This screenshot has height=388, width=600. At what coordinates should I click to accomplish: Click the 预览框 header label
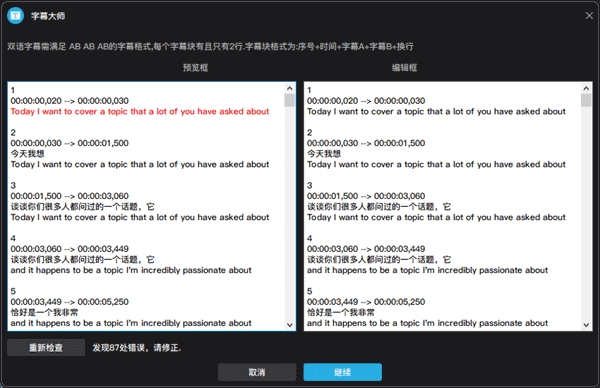(195, 68)
